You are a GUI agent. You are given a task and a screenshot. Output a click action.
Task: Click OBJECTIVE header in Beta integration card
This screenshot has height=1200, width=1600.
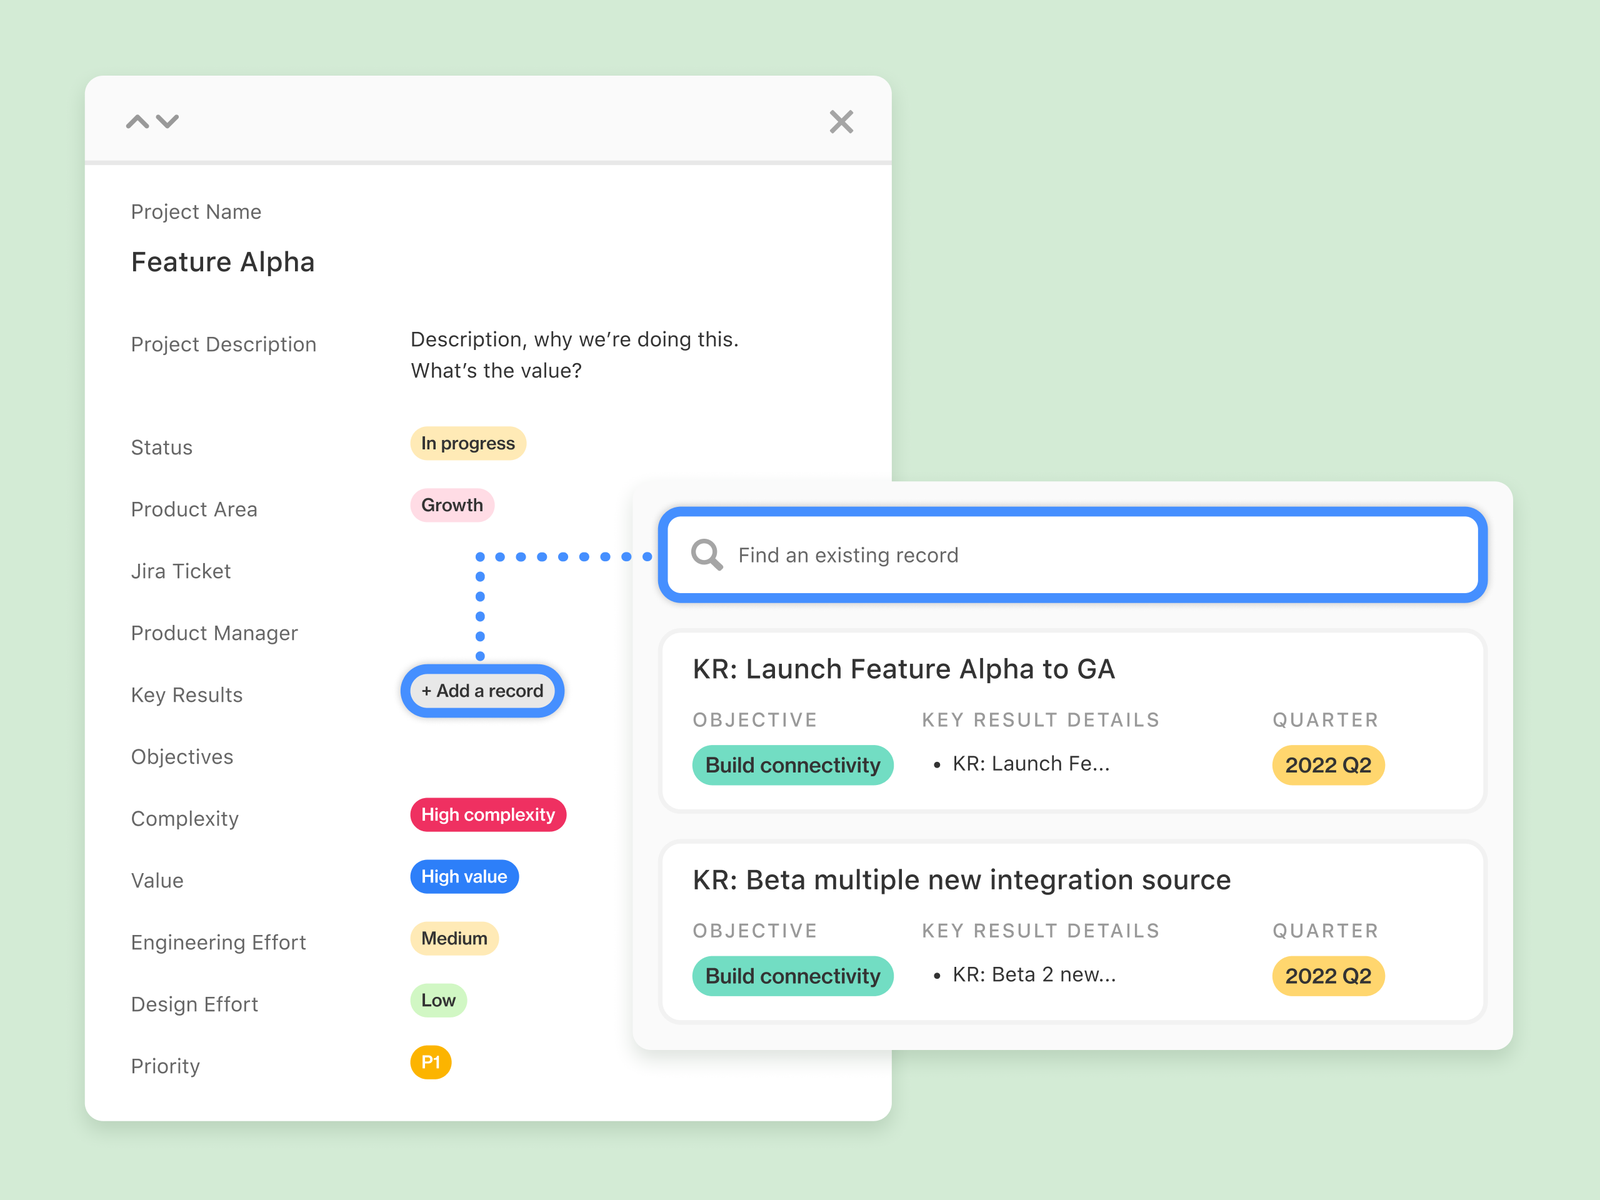pyautogui.click(x=755, y=931)
